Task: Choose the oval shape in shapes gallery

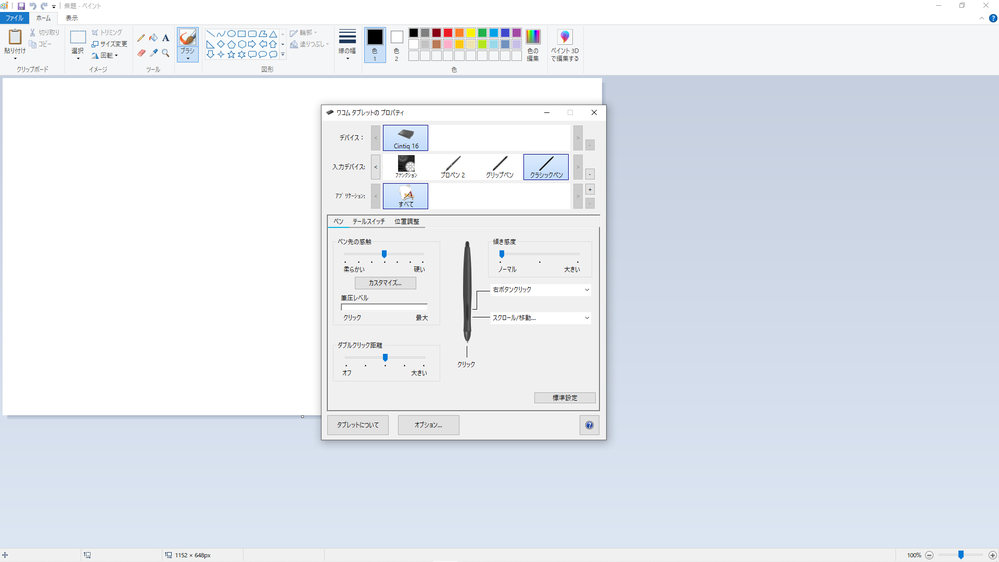Action: [x=231, y=34]
